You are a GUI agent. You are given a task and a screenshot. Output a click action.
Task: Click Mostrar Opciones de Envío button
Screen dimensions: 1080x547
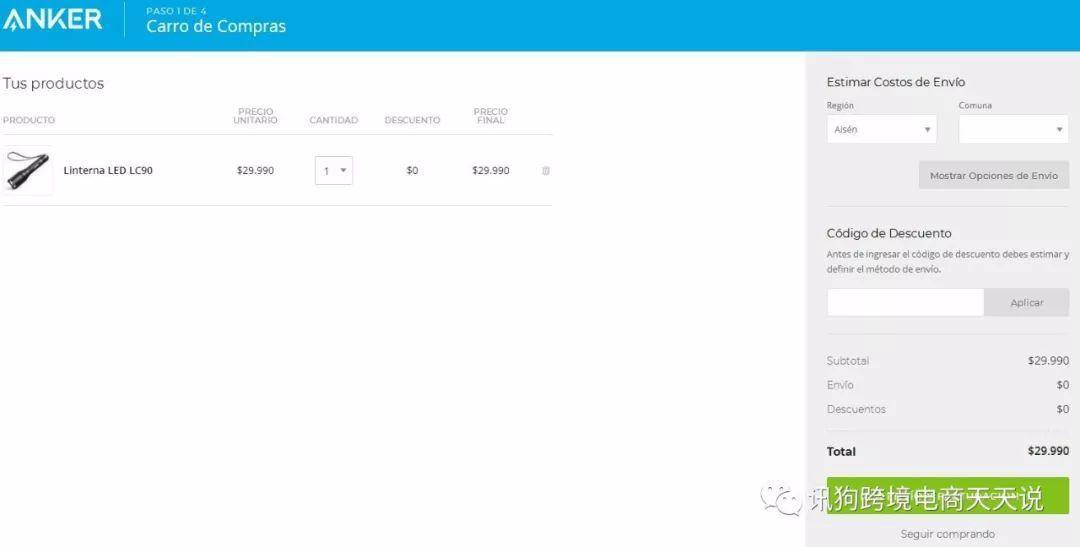tap(994, 175)
